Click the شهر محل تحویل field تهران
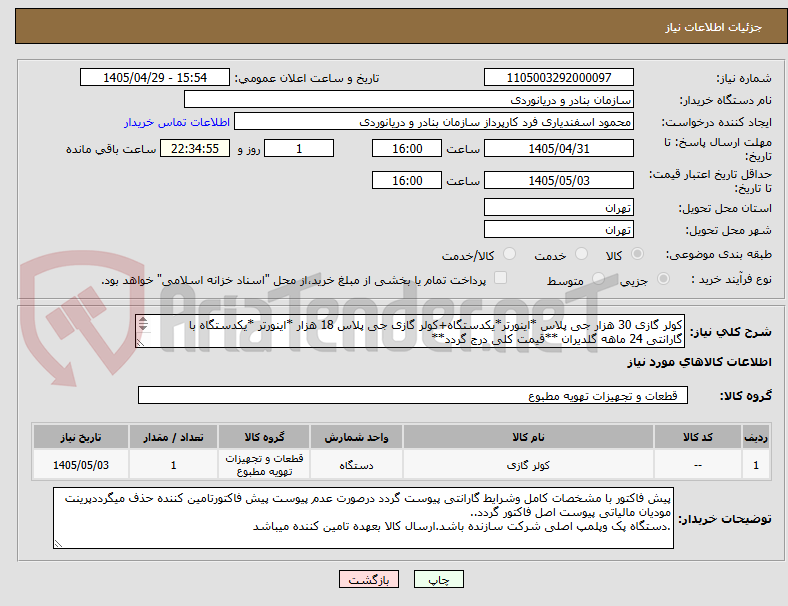 coord(558,230)
